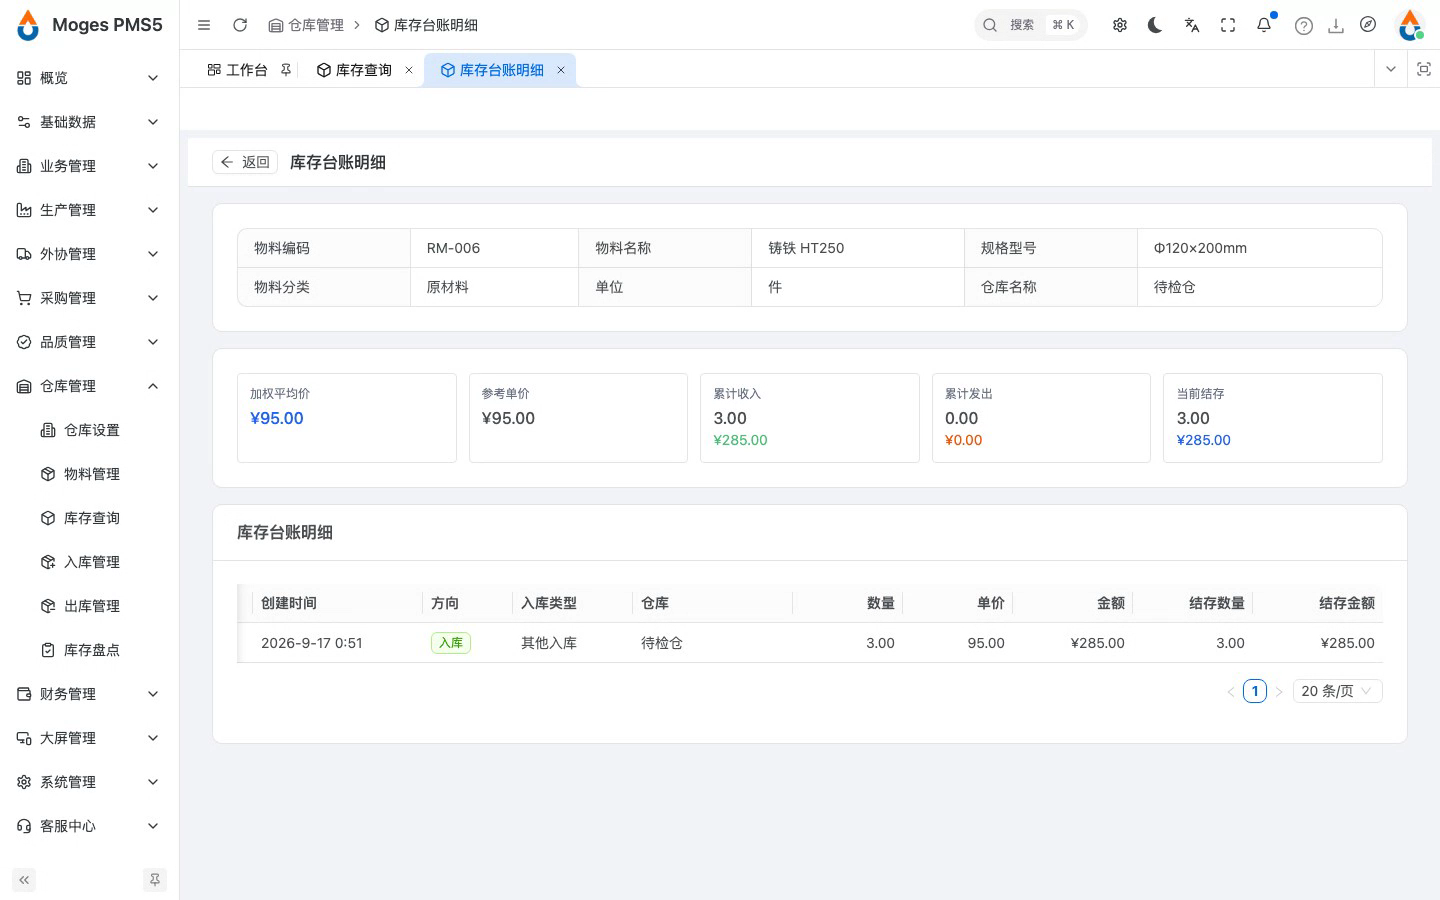
Task: Open 物料管理 in the sidebar
Action: pyautogui.click(x=90, y=474)
